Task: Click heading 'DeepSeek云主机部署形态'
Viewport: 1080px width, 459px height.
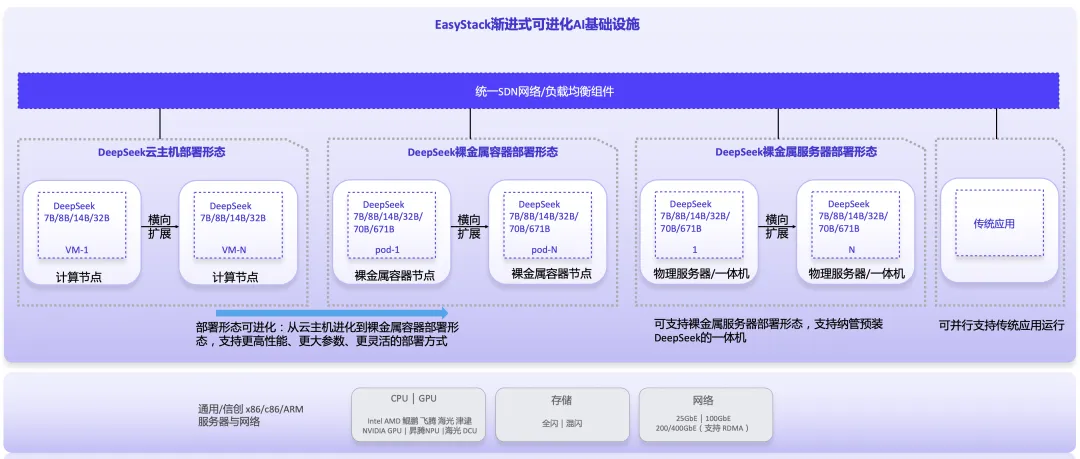Action: click(161, 152)
